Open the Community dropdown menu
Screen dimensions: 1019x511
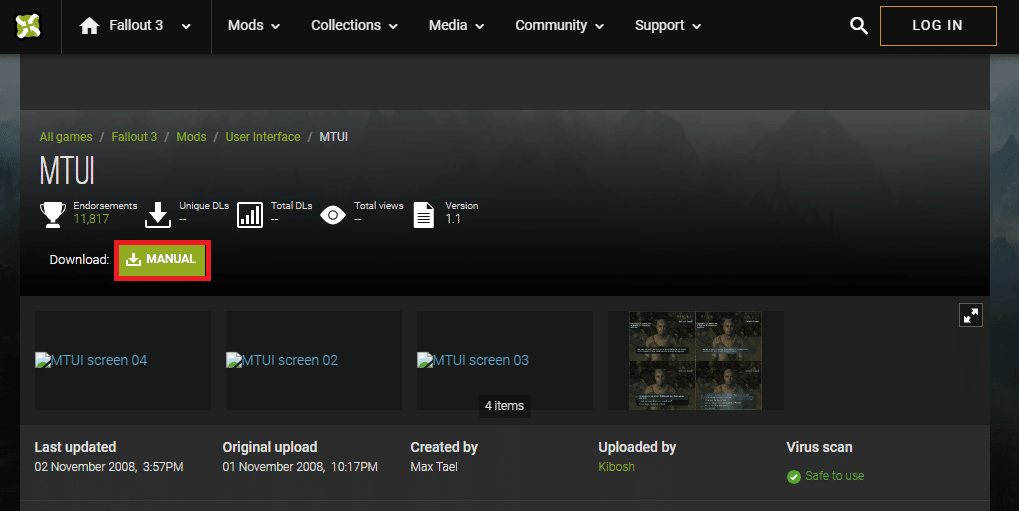[x=560, y=25]
